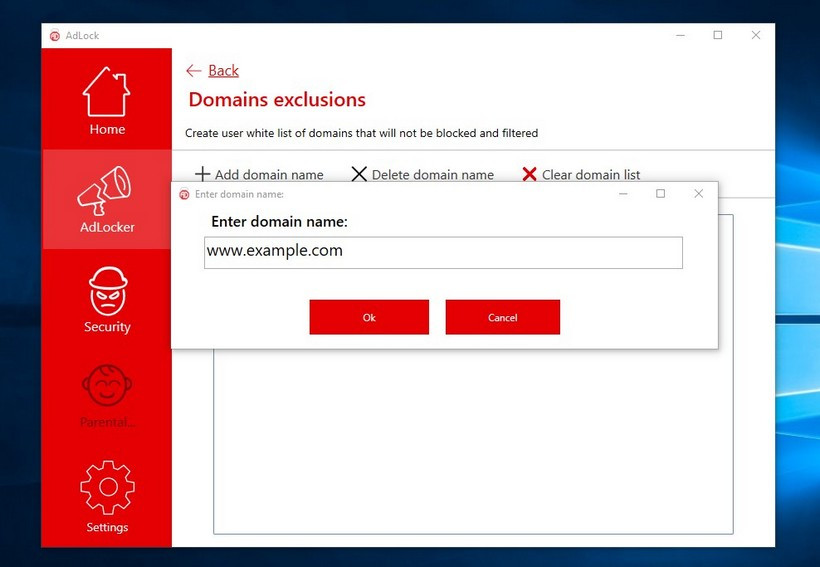Image resolution: width=820 pixels, height=567 pixels.
Task: Close the AdLock main window
Action: pos(756,35)
